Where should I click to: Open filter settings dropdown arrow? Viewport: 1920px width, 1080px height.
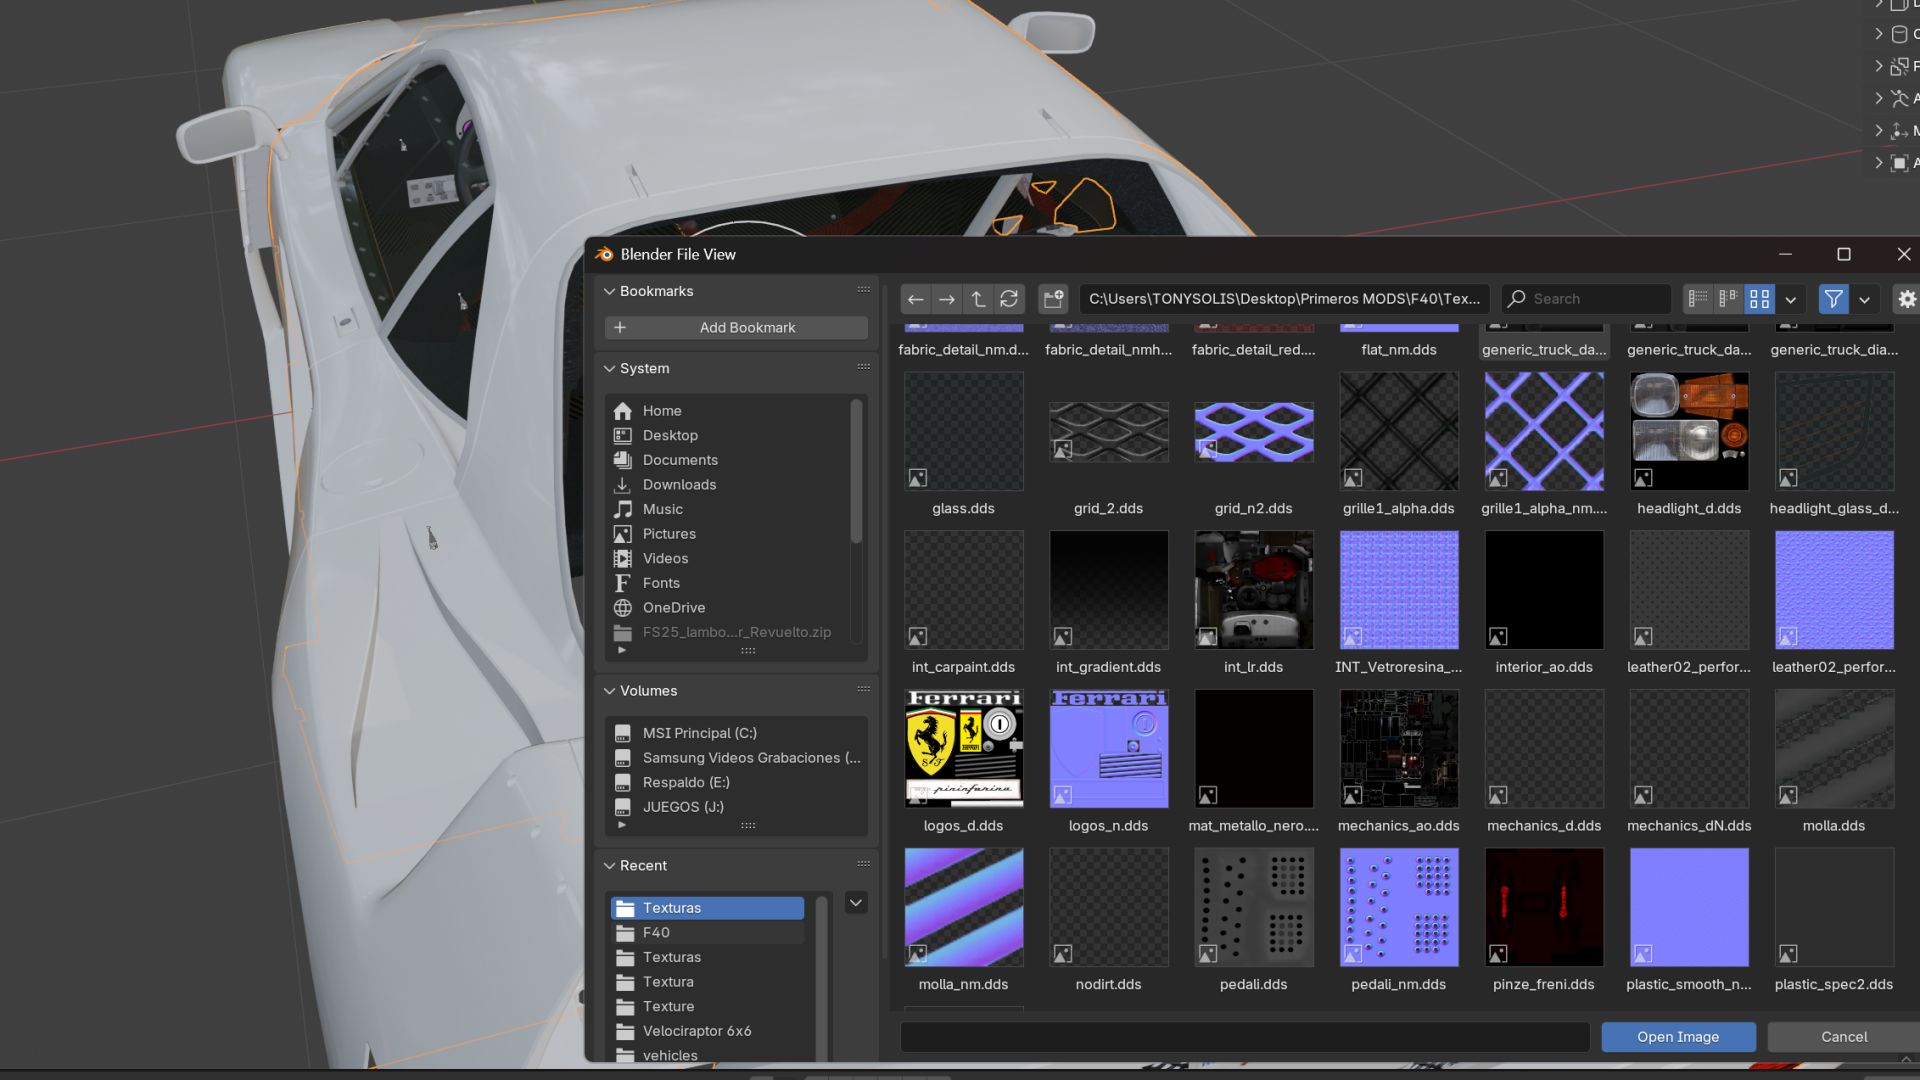[1864, 299]
